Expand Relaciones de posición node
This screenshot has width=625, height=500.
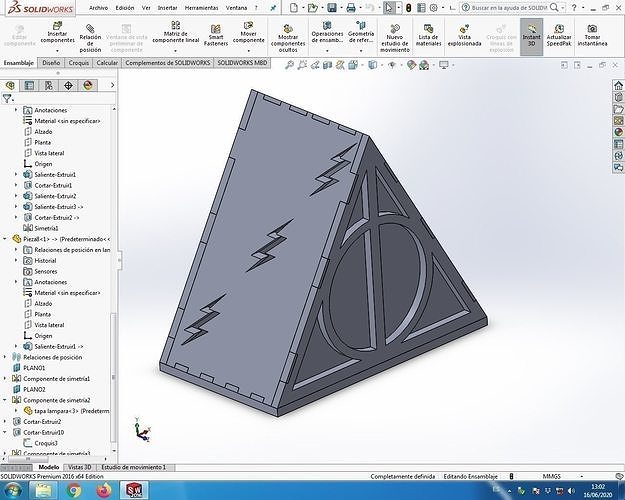(x=5, y=357)
